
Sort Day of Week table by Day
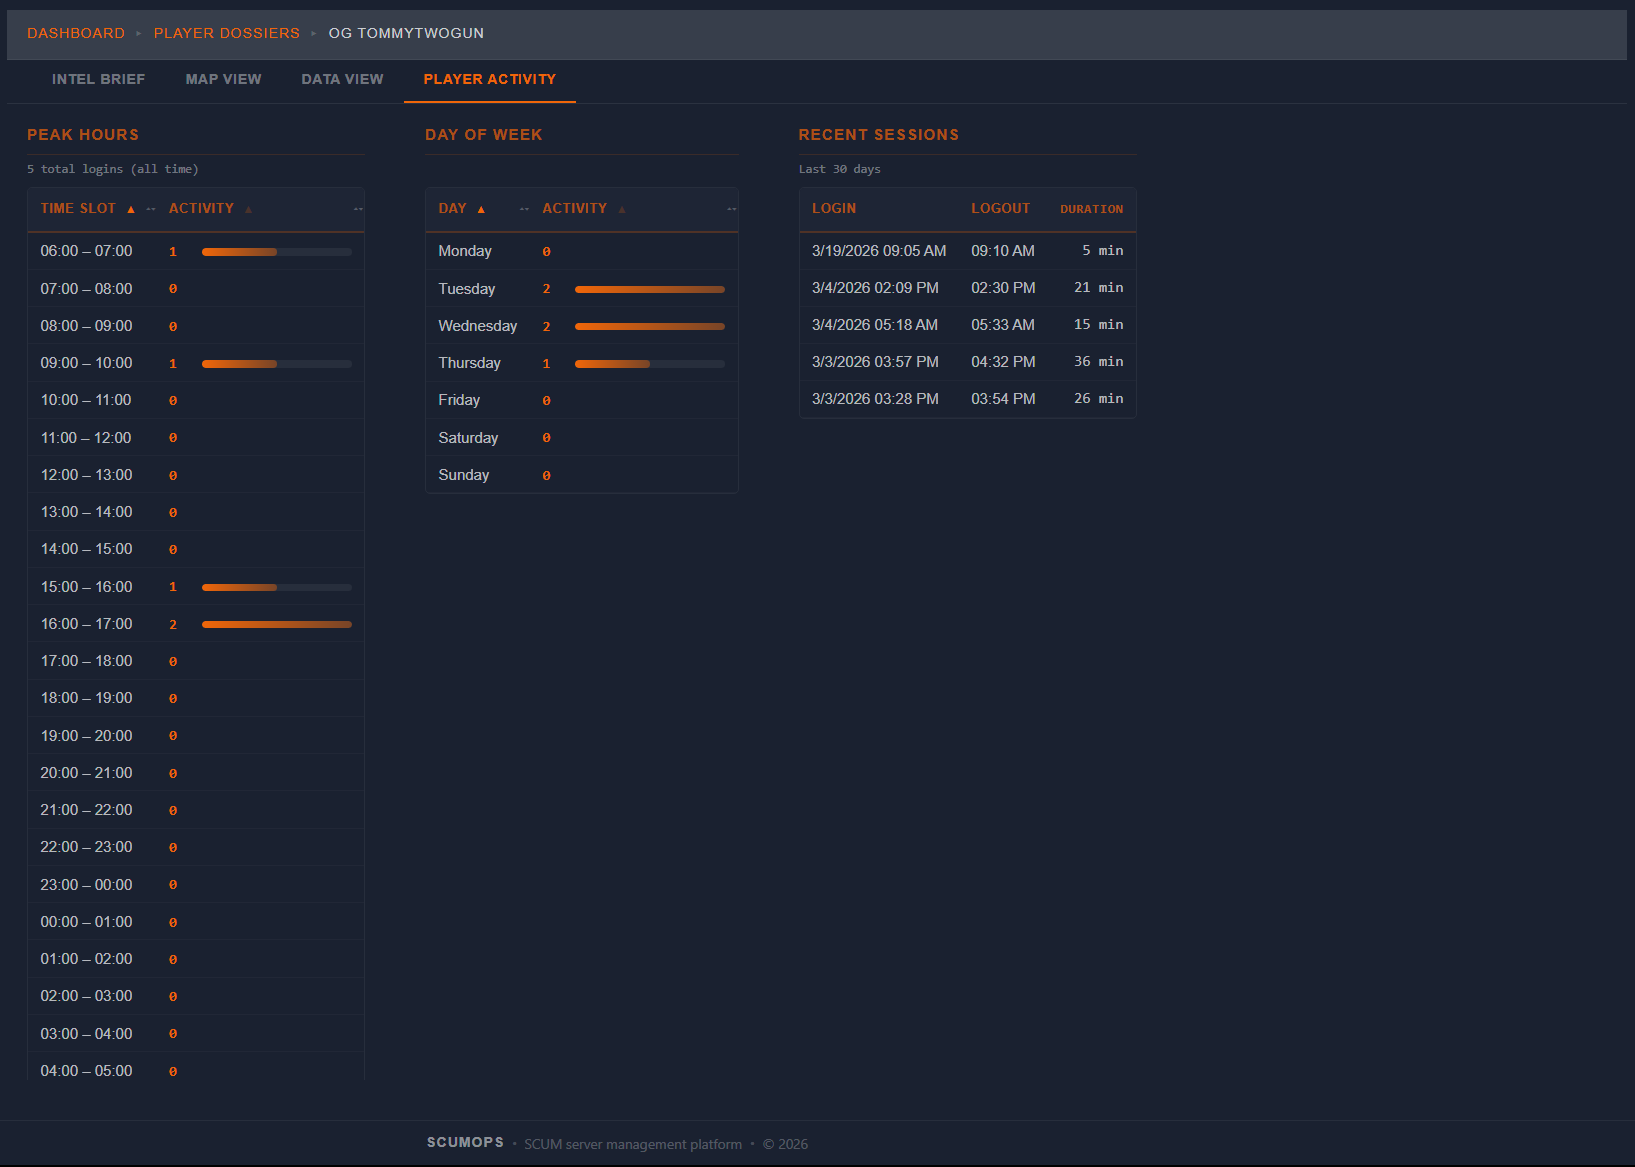452,208
